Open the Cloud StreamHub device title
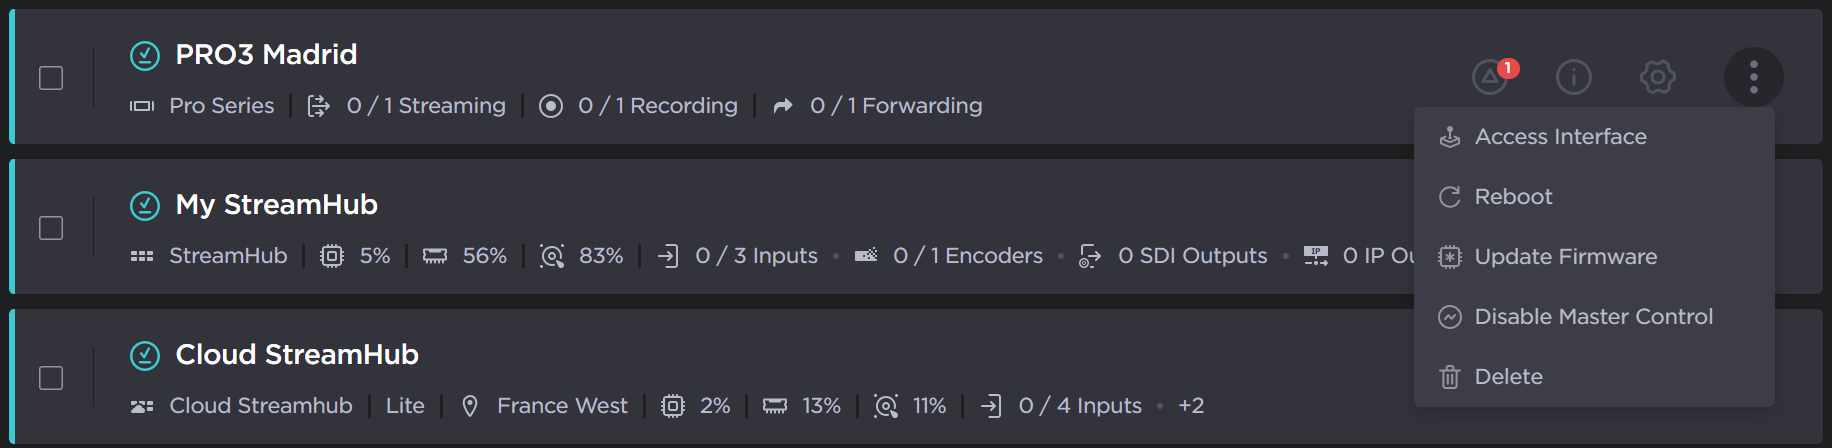This screenshot has width=1832, height=448. (297, 355)
